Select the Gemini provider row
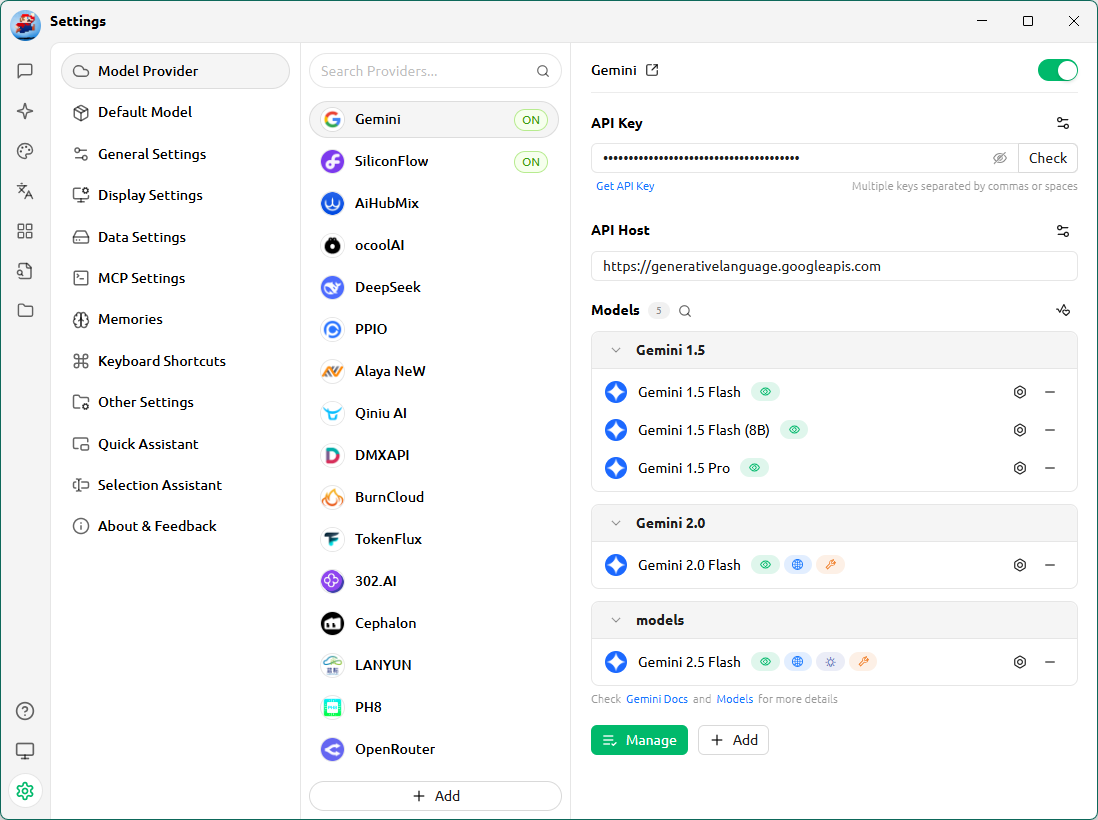This screenshot has width=1098, height=820. 434,120
